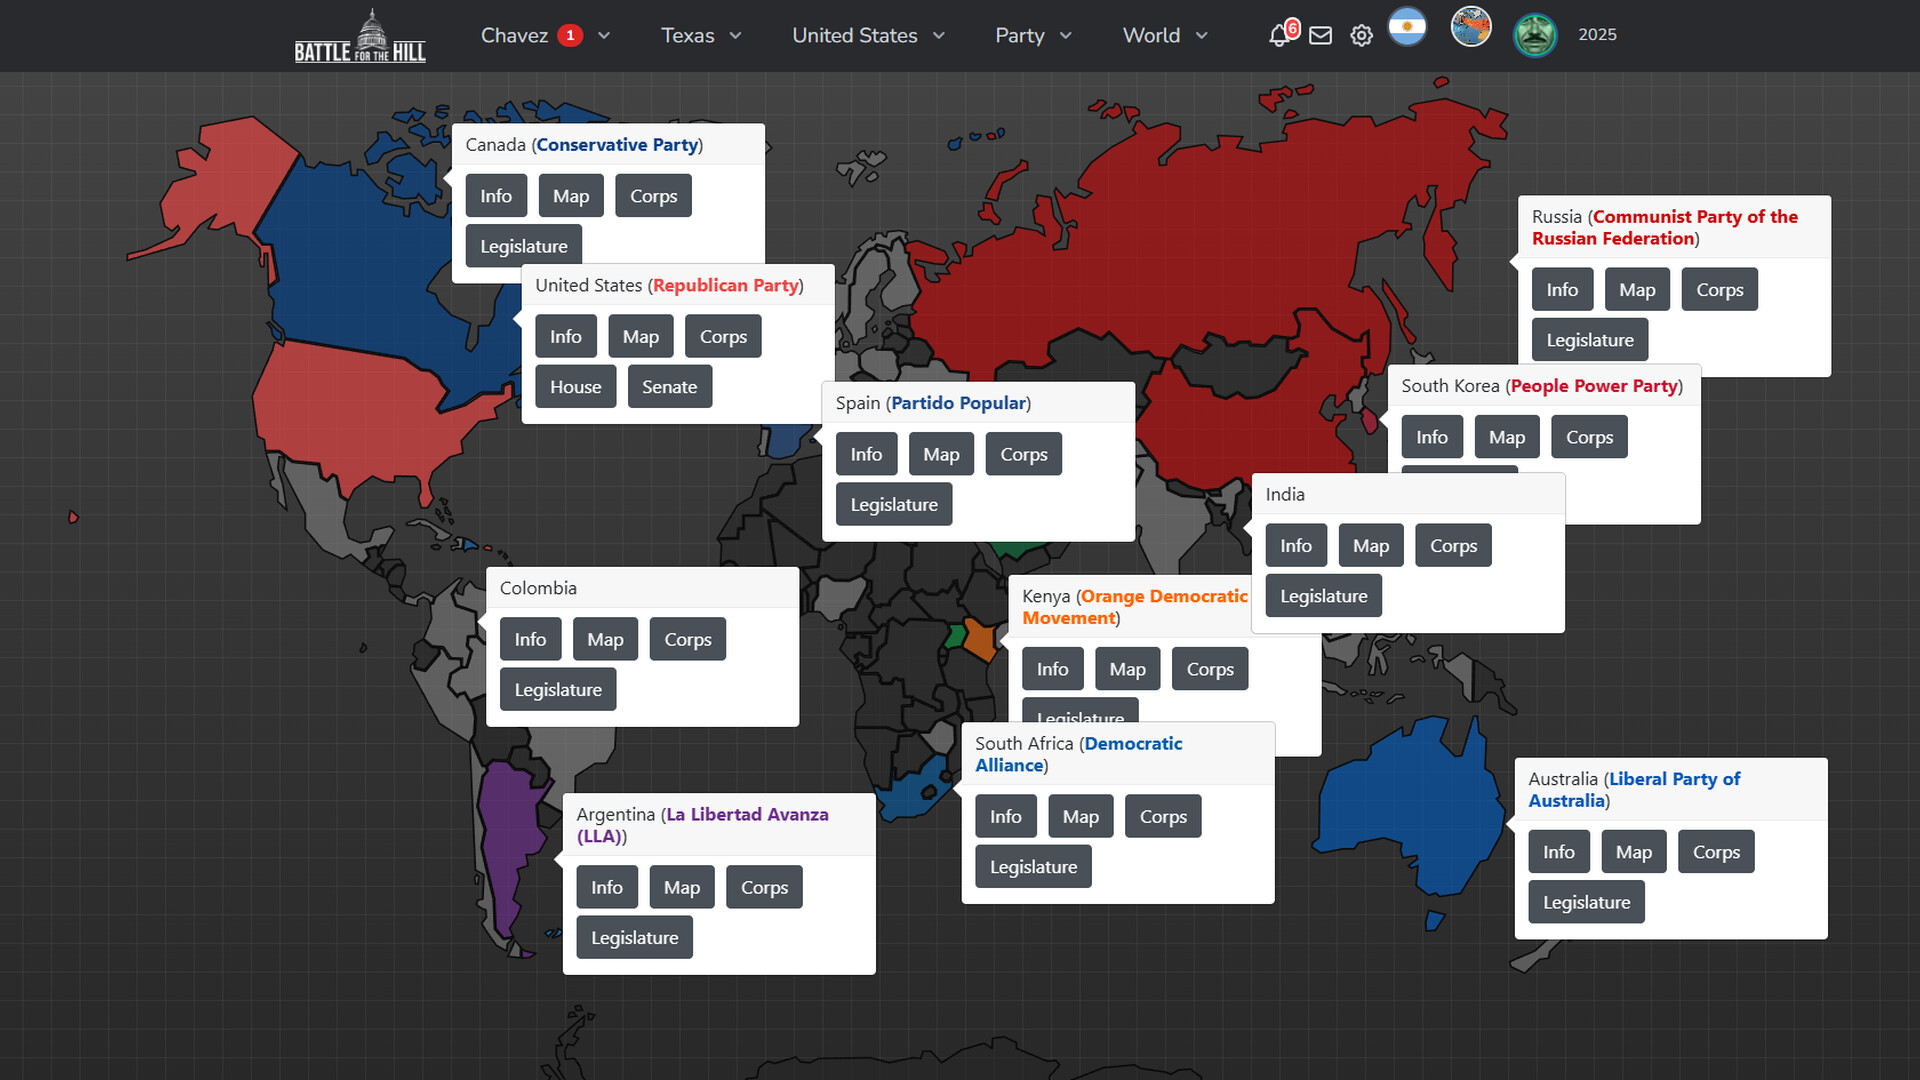Open United States Corps button

[724, 337]
